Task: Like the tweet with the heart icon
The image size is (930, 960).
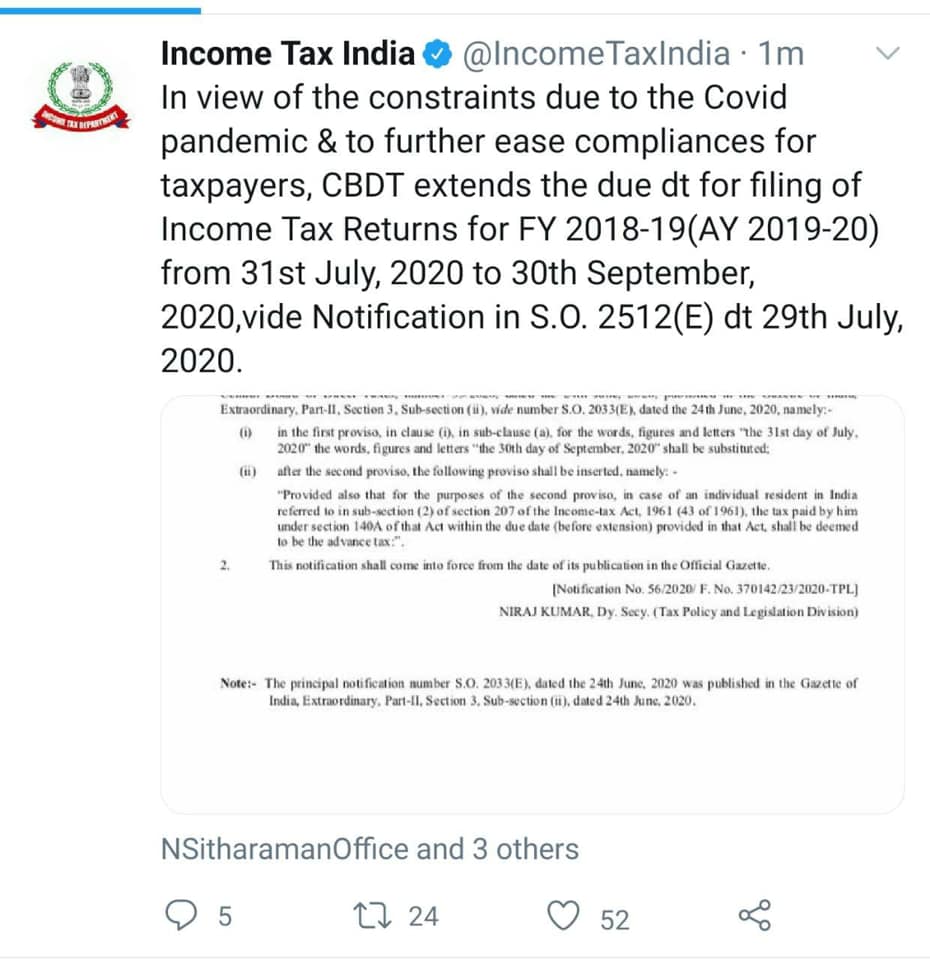Action: click(563, 915)
